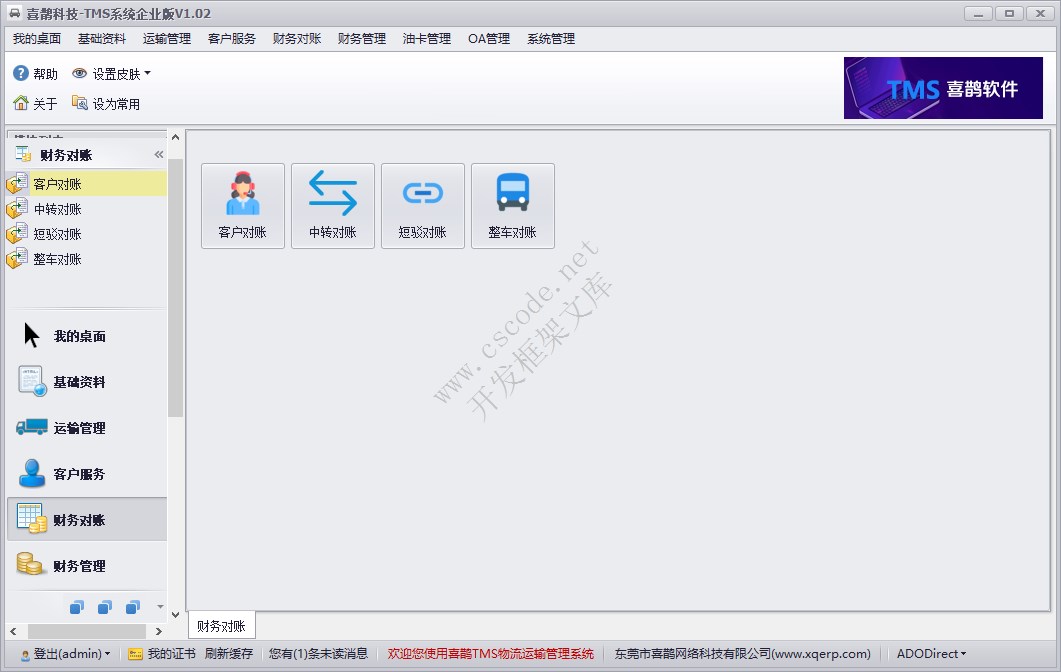Open 基础资料 in the navigation pane
The height and width of the screenshot is (672, 1061).
coord(87,382)
